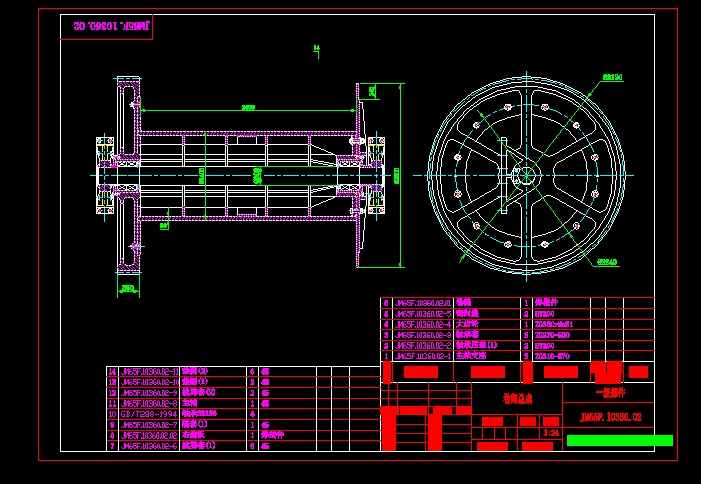701x484 pixels.
Task: Select part number JM65F.10360.02-7 in row 9
Action: tap(149, 425)
